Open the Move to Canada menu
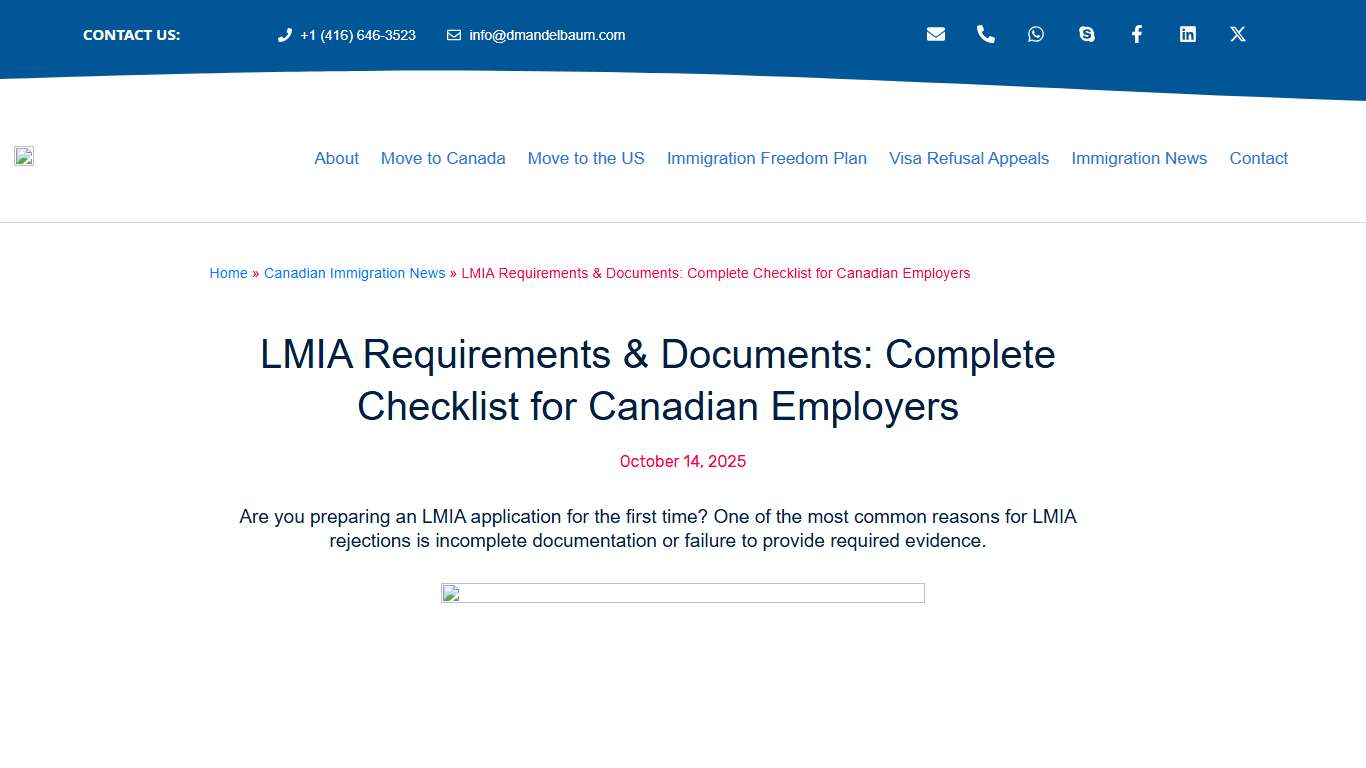This screenshot has width=1366, height=768. pos(443,158)
